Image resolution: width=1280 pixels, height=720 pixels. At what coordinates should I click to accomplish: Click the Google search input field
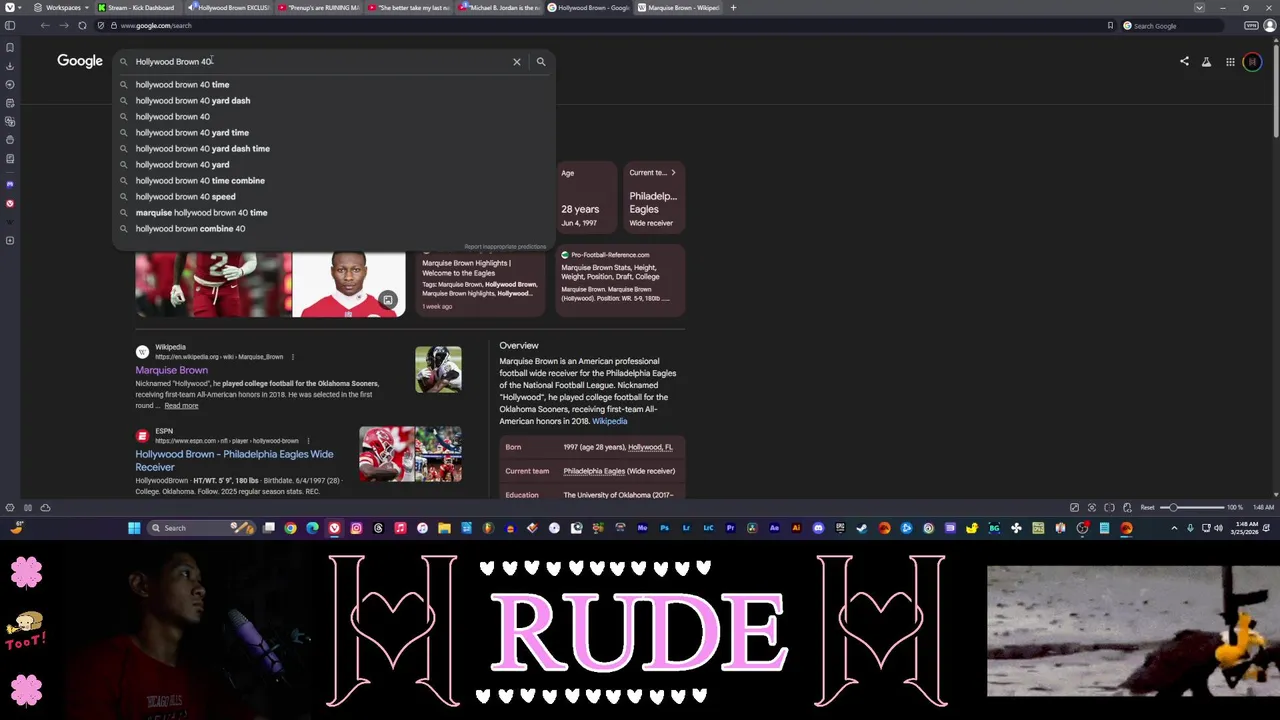click(x=320, y=62)
